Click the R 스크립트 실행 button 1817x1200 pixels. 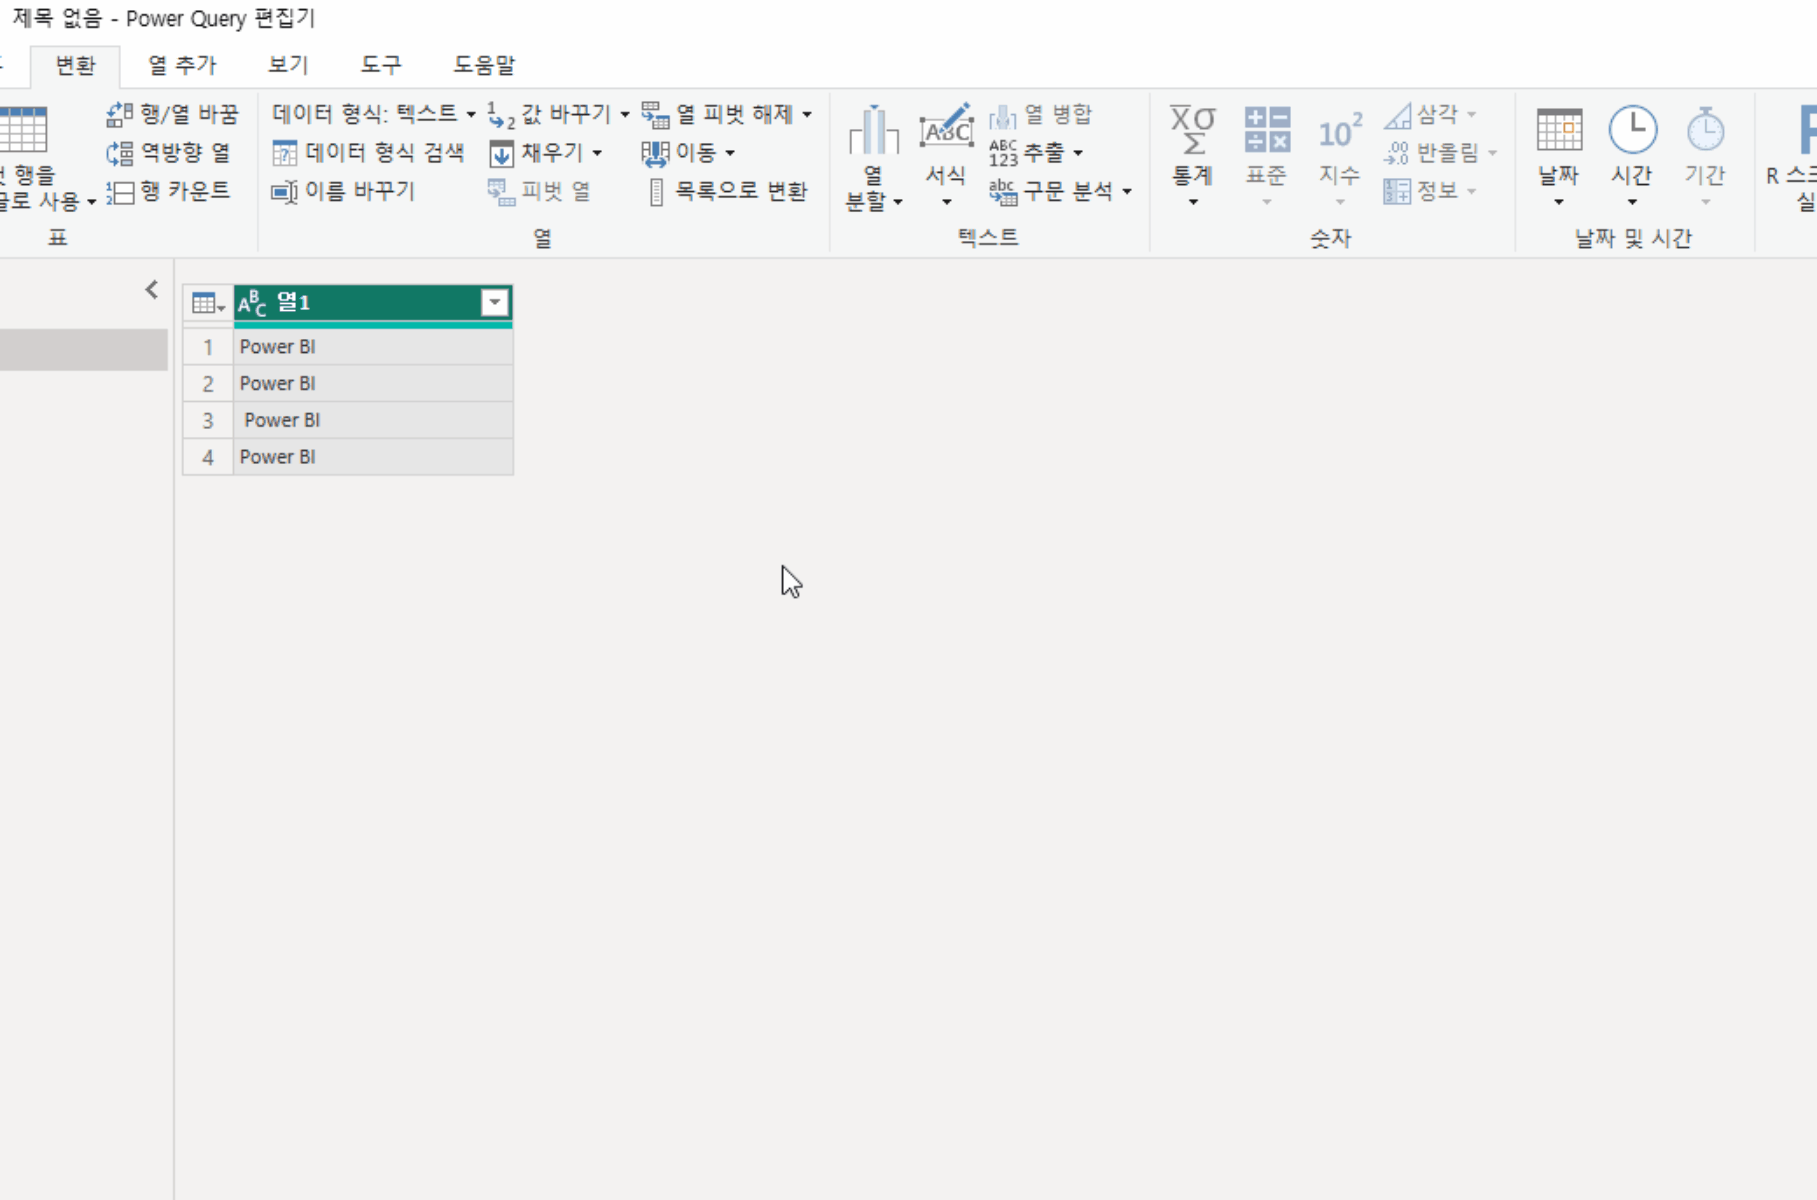click(x=1792, y=158)
